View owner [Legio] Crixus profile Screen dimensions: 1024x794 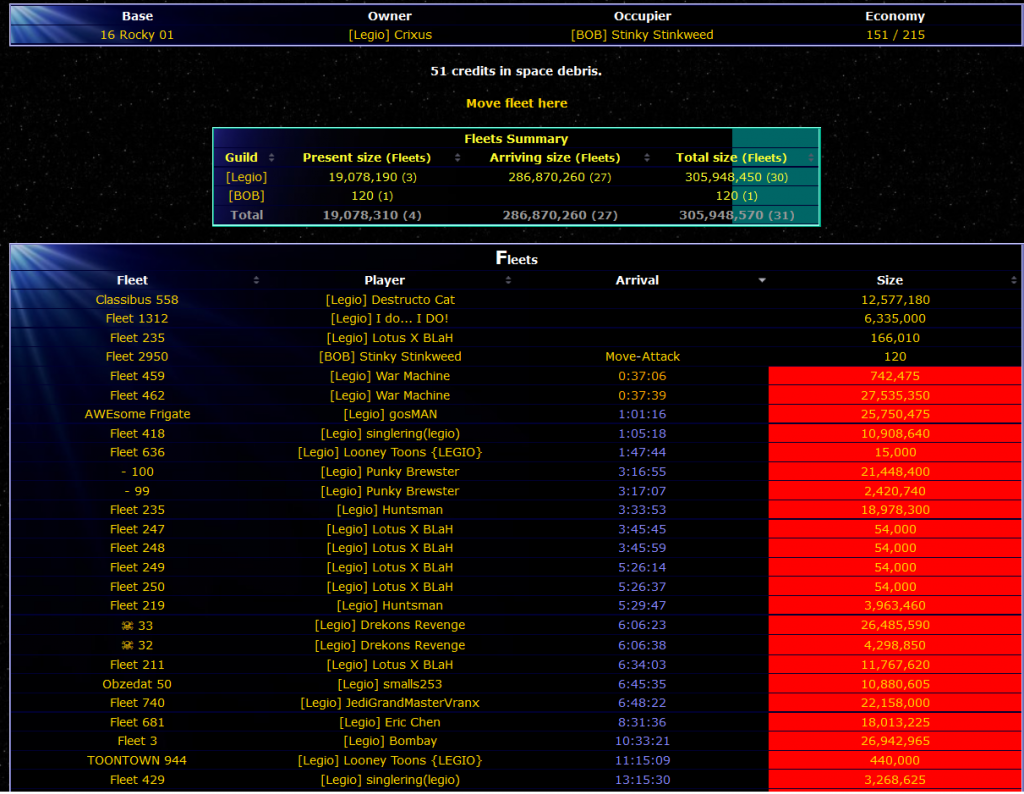tap(390, 35)
